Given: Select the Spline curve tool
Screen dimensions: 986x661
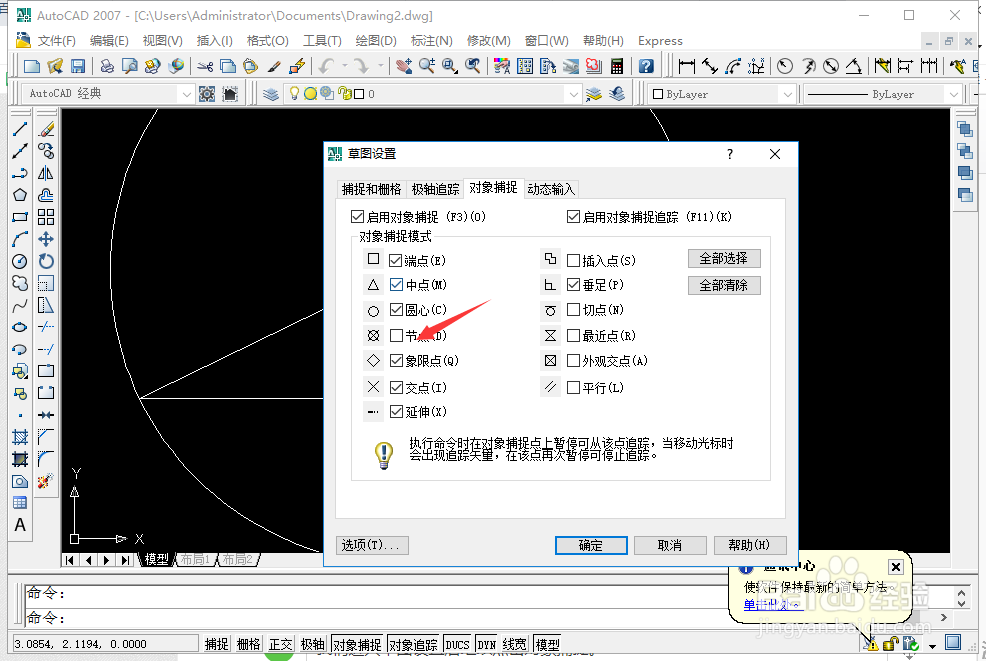Looking at the screenshot, I should [x=20, y=306].
